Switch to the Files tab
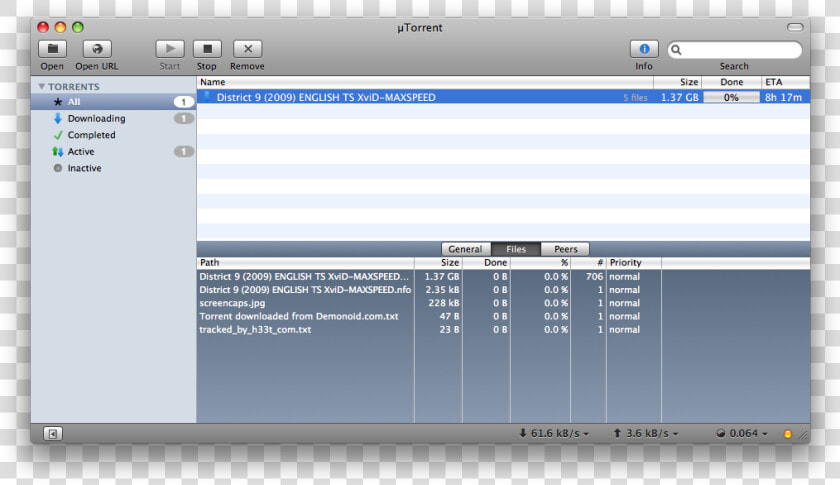This screenshot has width=840, height=485. (x=516, y=249)
